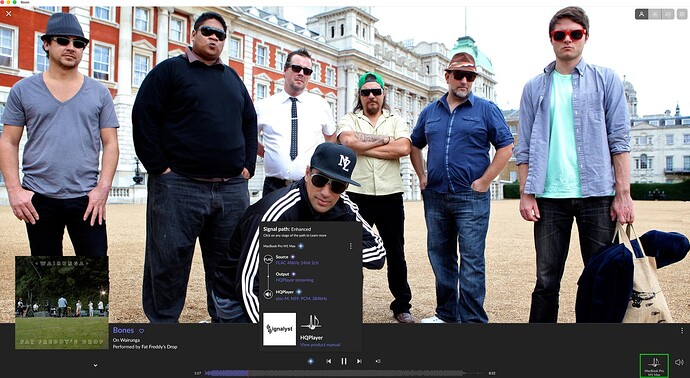This screenshot has height=378, width=690.
Task: Click the Signalyst logo tile
Action: (279, 329)
